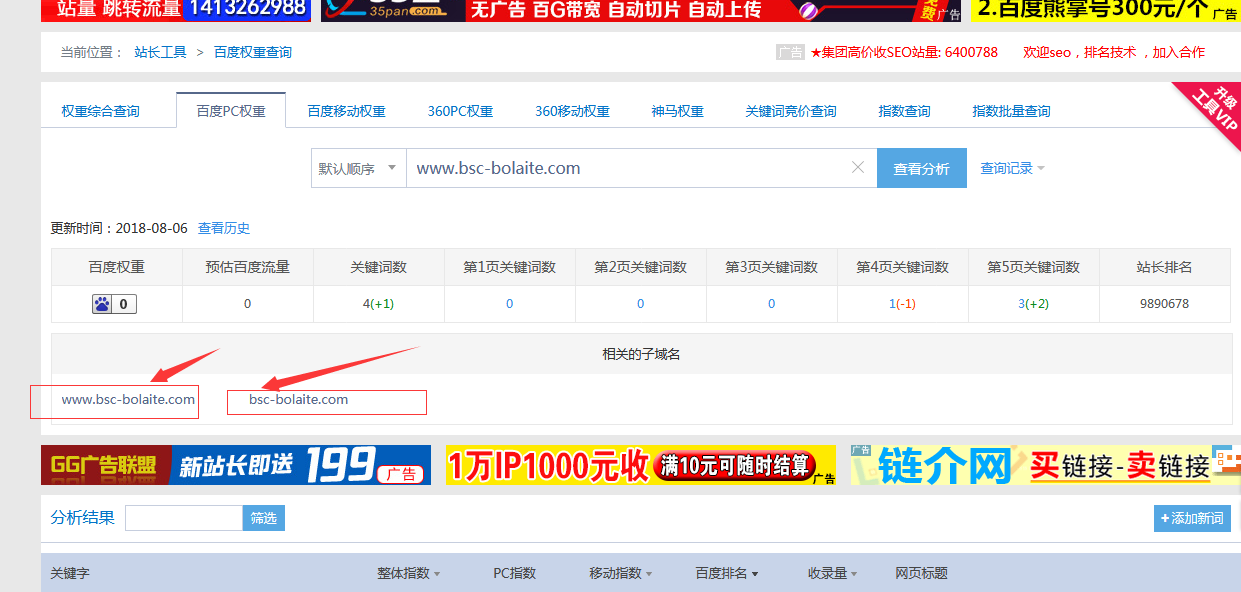Image resolution: width=1241 pixels, height=592 pixels.
Task: Open the 链介网 买链接-卖链接 banner
Action: click(x=1046, y=465)
